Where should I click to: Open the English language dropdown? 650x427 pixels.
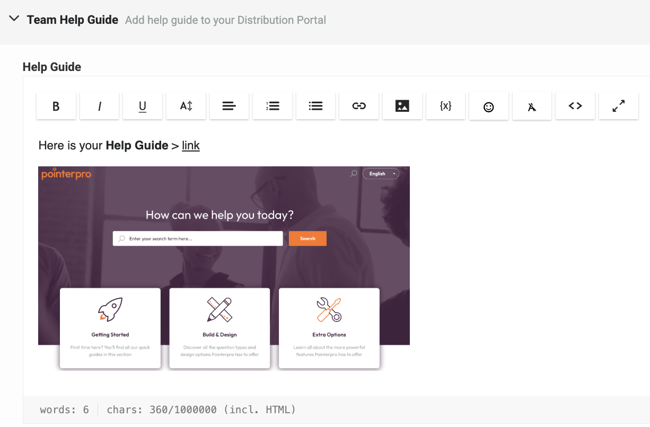(380, 174)
